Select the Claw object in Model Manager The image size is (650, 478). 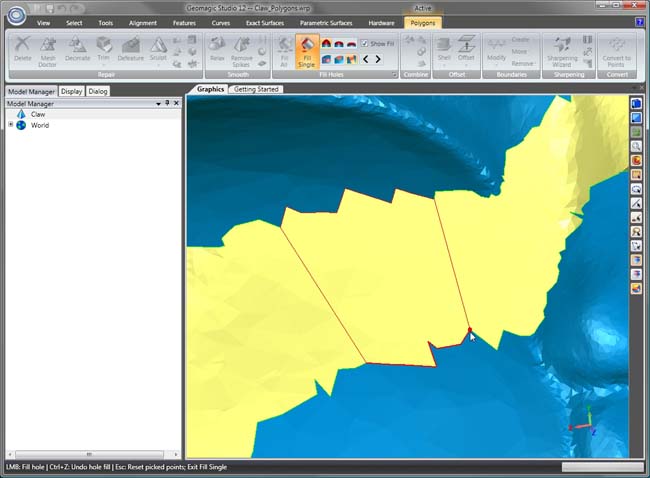tap(38, 114)
